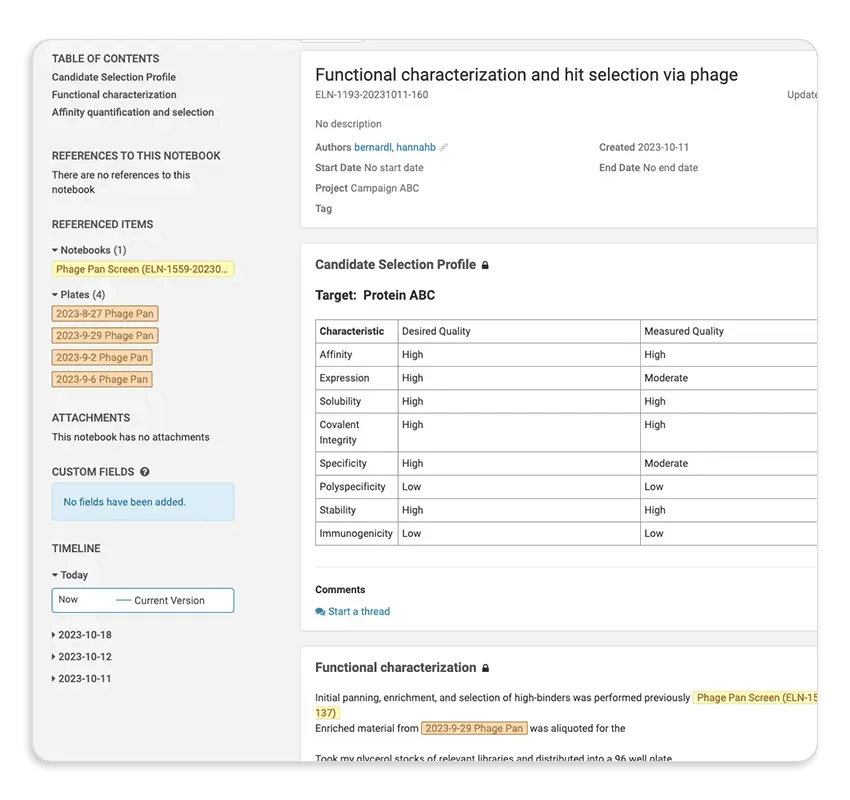This screenshot has width=850, height=800.
Task: Expand the 2023-10-18 timeline entry
Action: click(55, 635)
